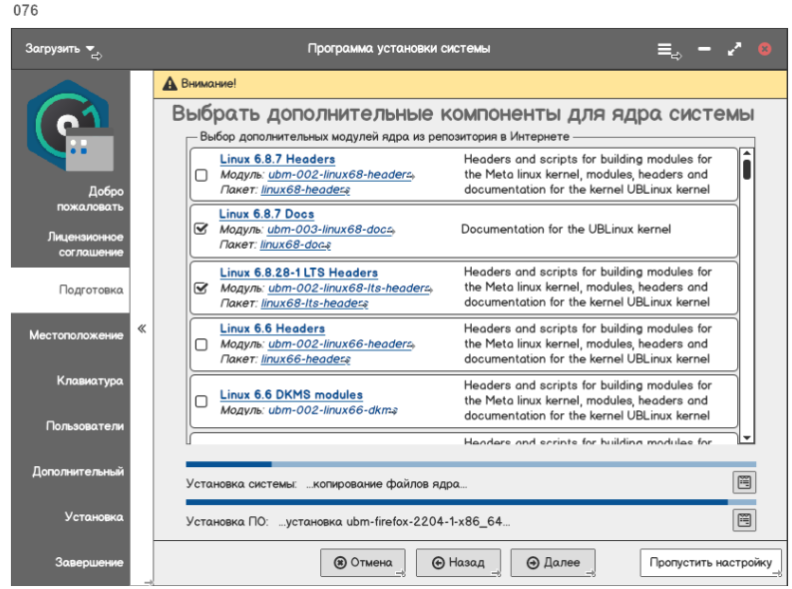Click the system installation log icon
Viewport: 792px width, 589px height.
tap(743, 483)
